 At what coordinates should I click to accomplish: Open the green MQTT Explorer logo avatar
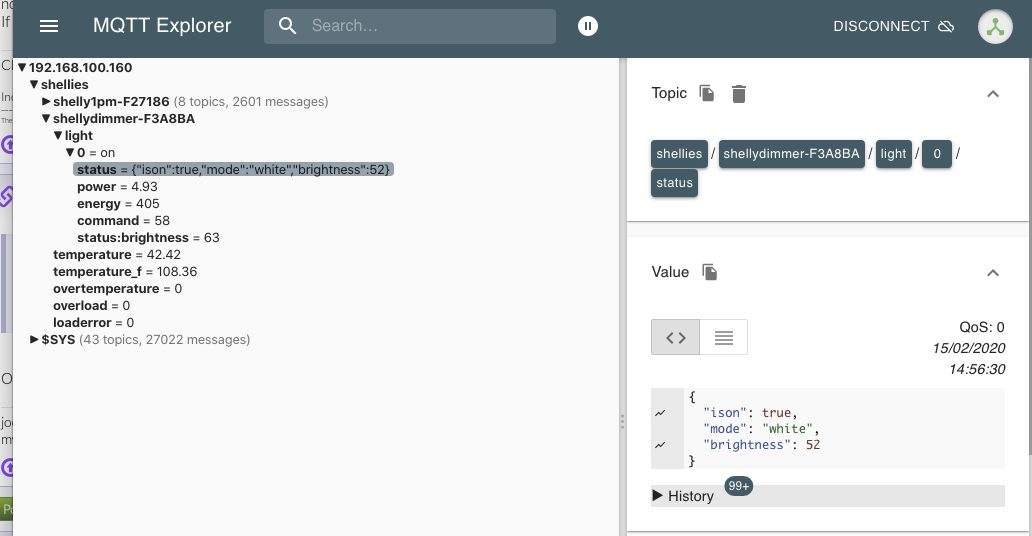pyautogui.click(x=995, y=26)
